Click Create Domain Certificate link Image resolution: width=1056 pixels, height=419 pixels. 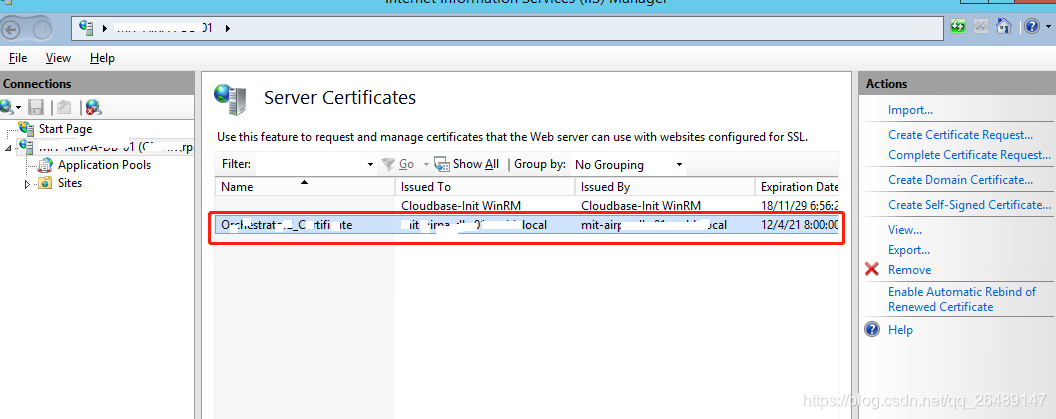[960, 180]
